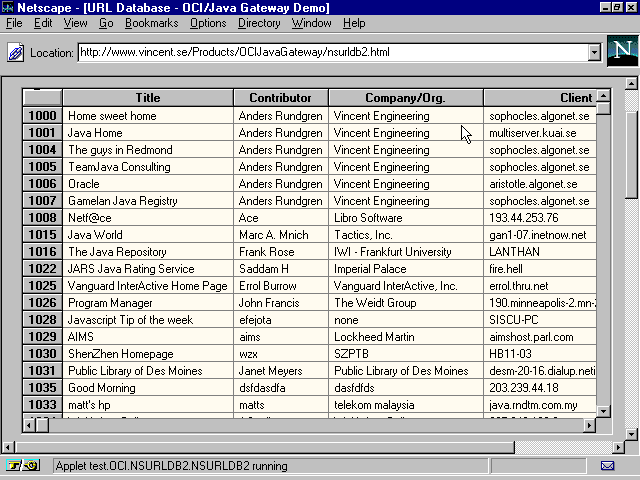Image resolution: width=640 pixels, height=480 pixels.
Task: Click browser page scroll up arrow
Action: (631, 84)
